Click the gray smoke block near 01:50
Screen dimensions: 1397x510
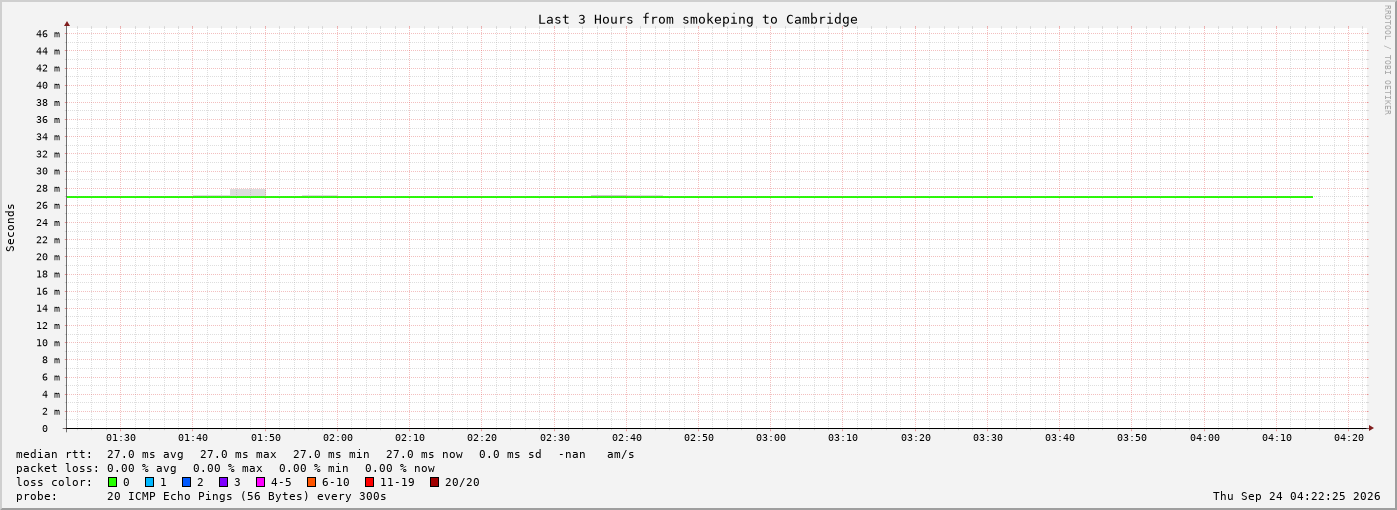pyautogui.click(x=248, y=192)
